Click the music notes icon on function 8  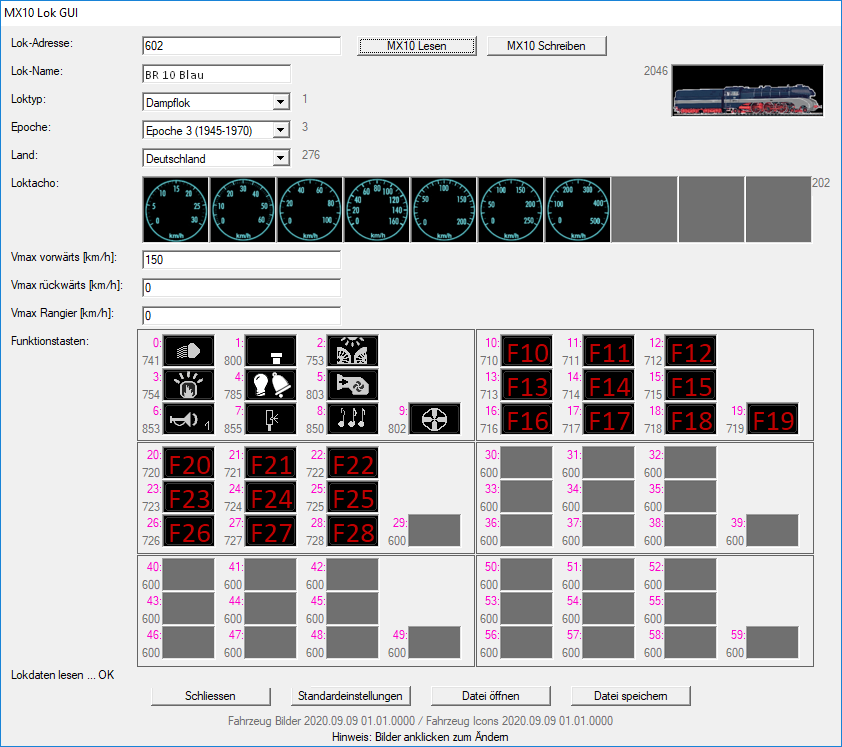click(352, 418)
